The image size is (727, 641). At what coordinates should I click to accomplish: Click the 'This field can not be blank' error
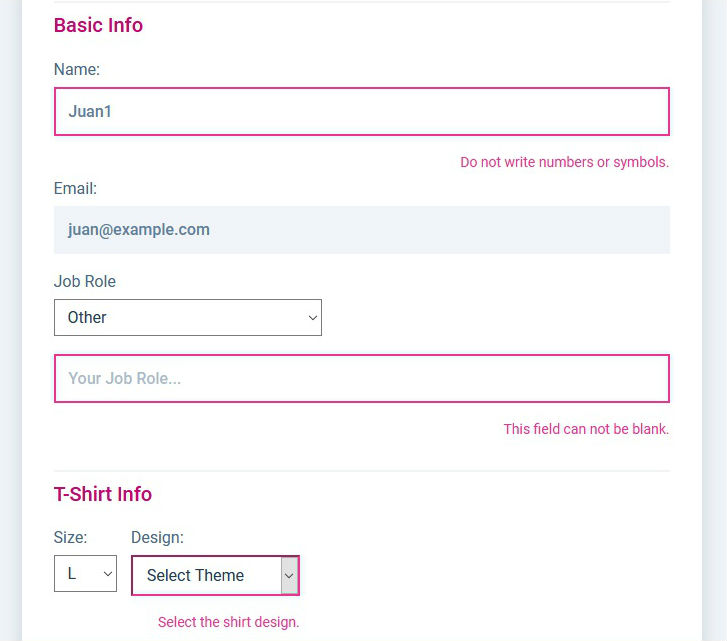pyautogui.click(x=585, y=429)
